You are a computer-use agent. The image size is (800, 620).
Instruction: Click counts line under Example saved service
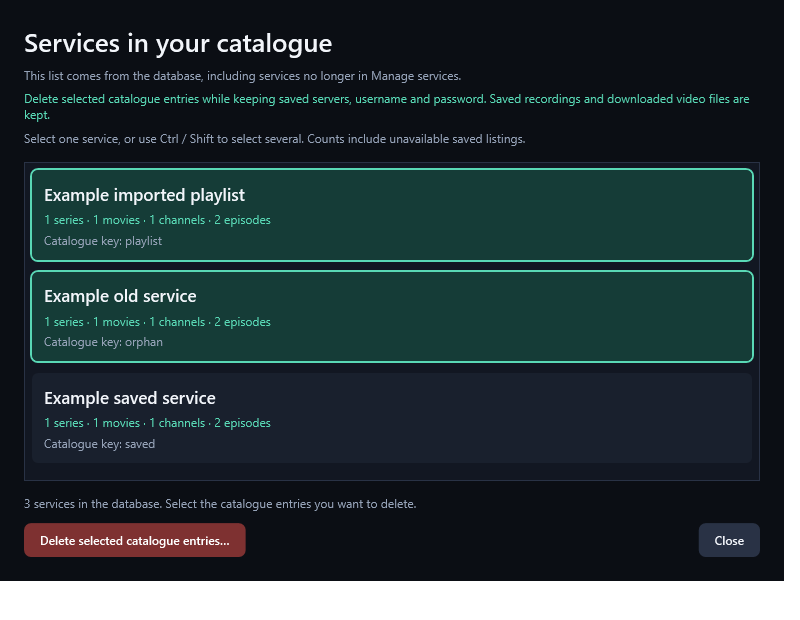(157, 423)
